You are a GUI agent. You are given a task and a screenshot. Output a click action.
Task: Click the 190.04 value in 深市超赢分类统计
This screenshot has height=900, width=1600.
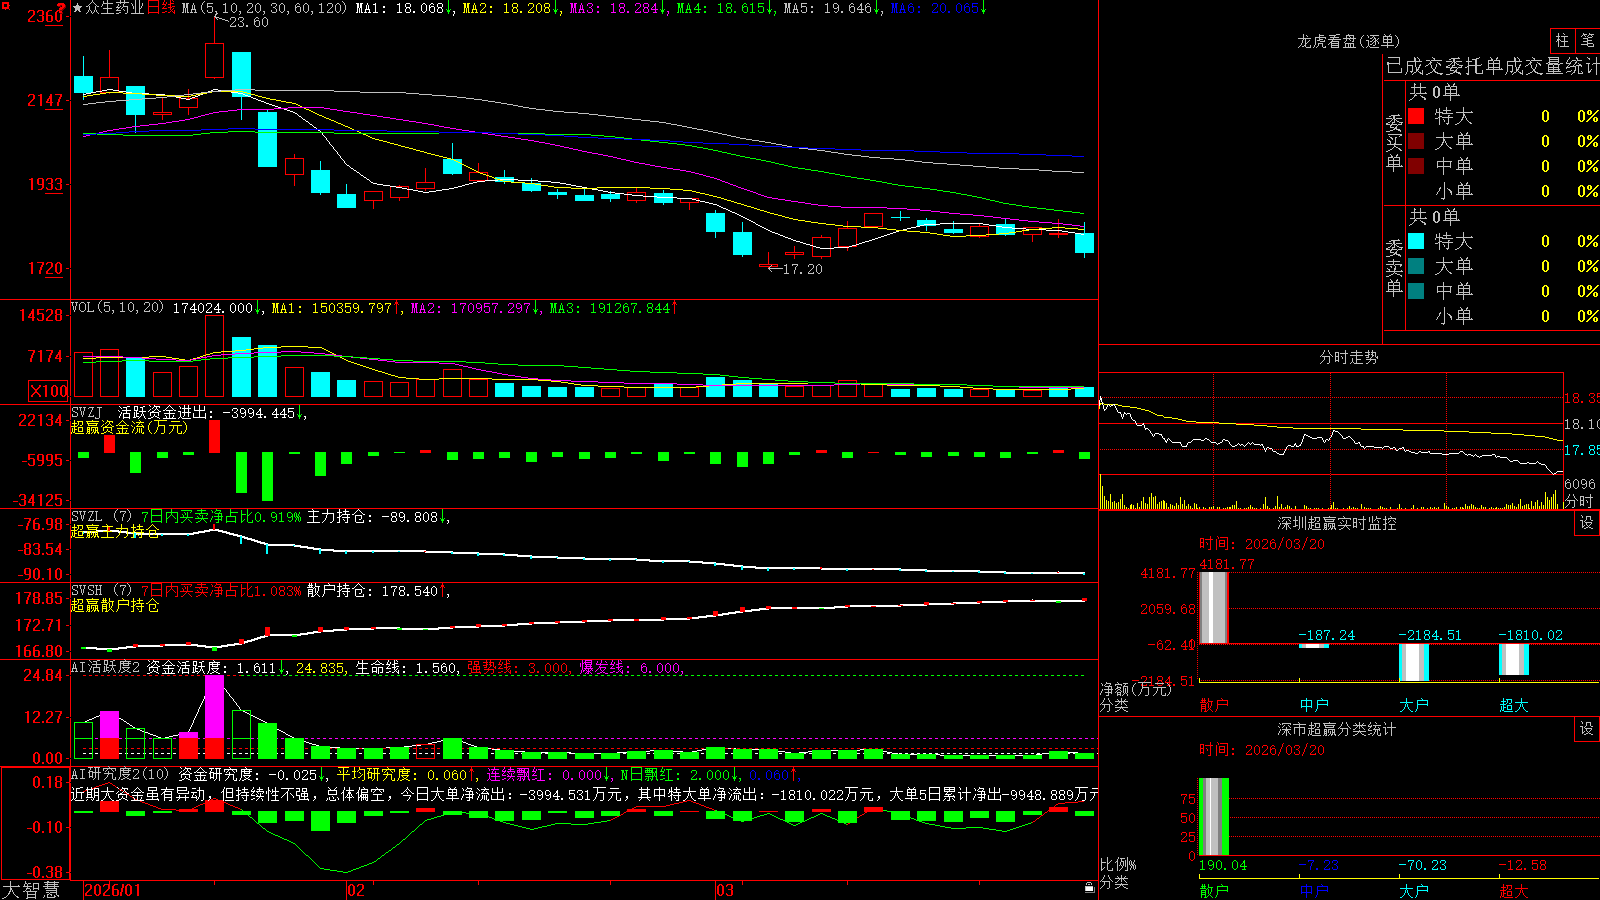[x=1223, y=865]
